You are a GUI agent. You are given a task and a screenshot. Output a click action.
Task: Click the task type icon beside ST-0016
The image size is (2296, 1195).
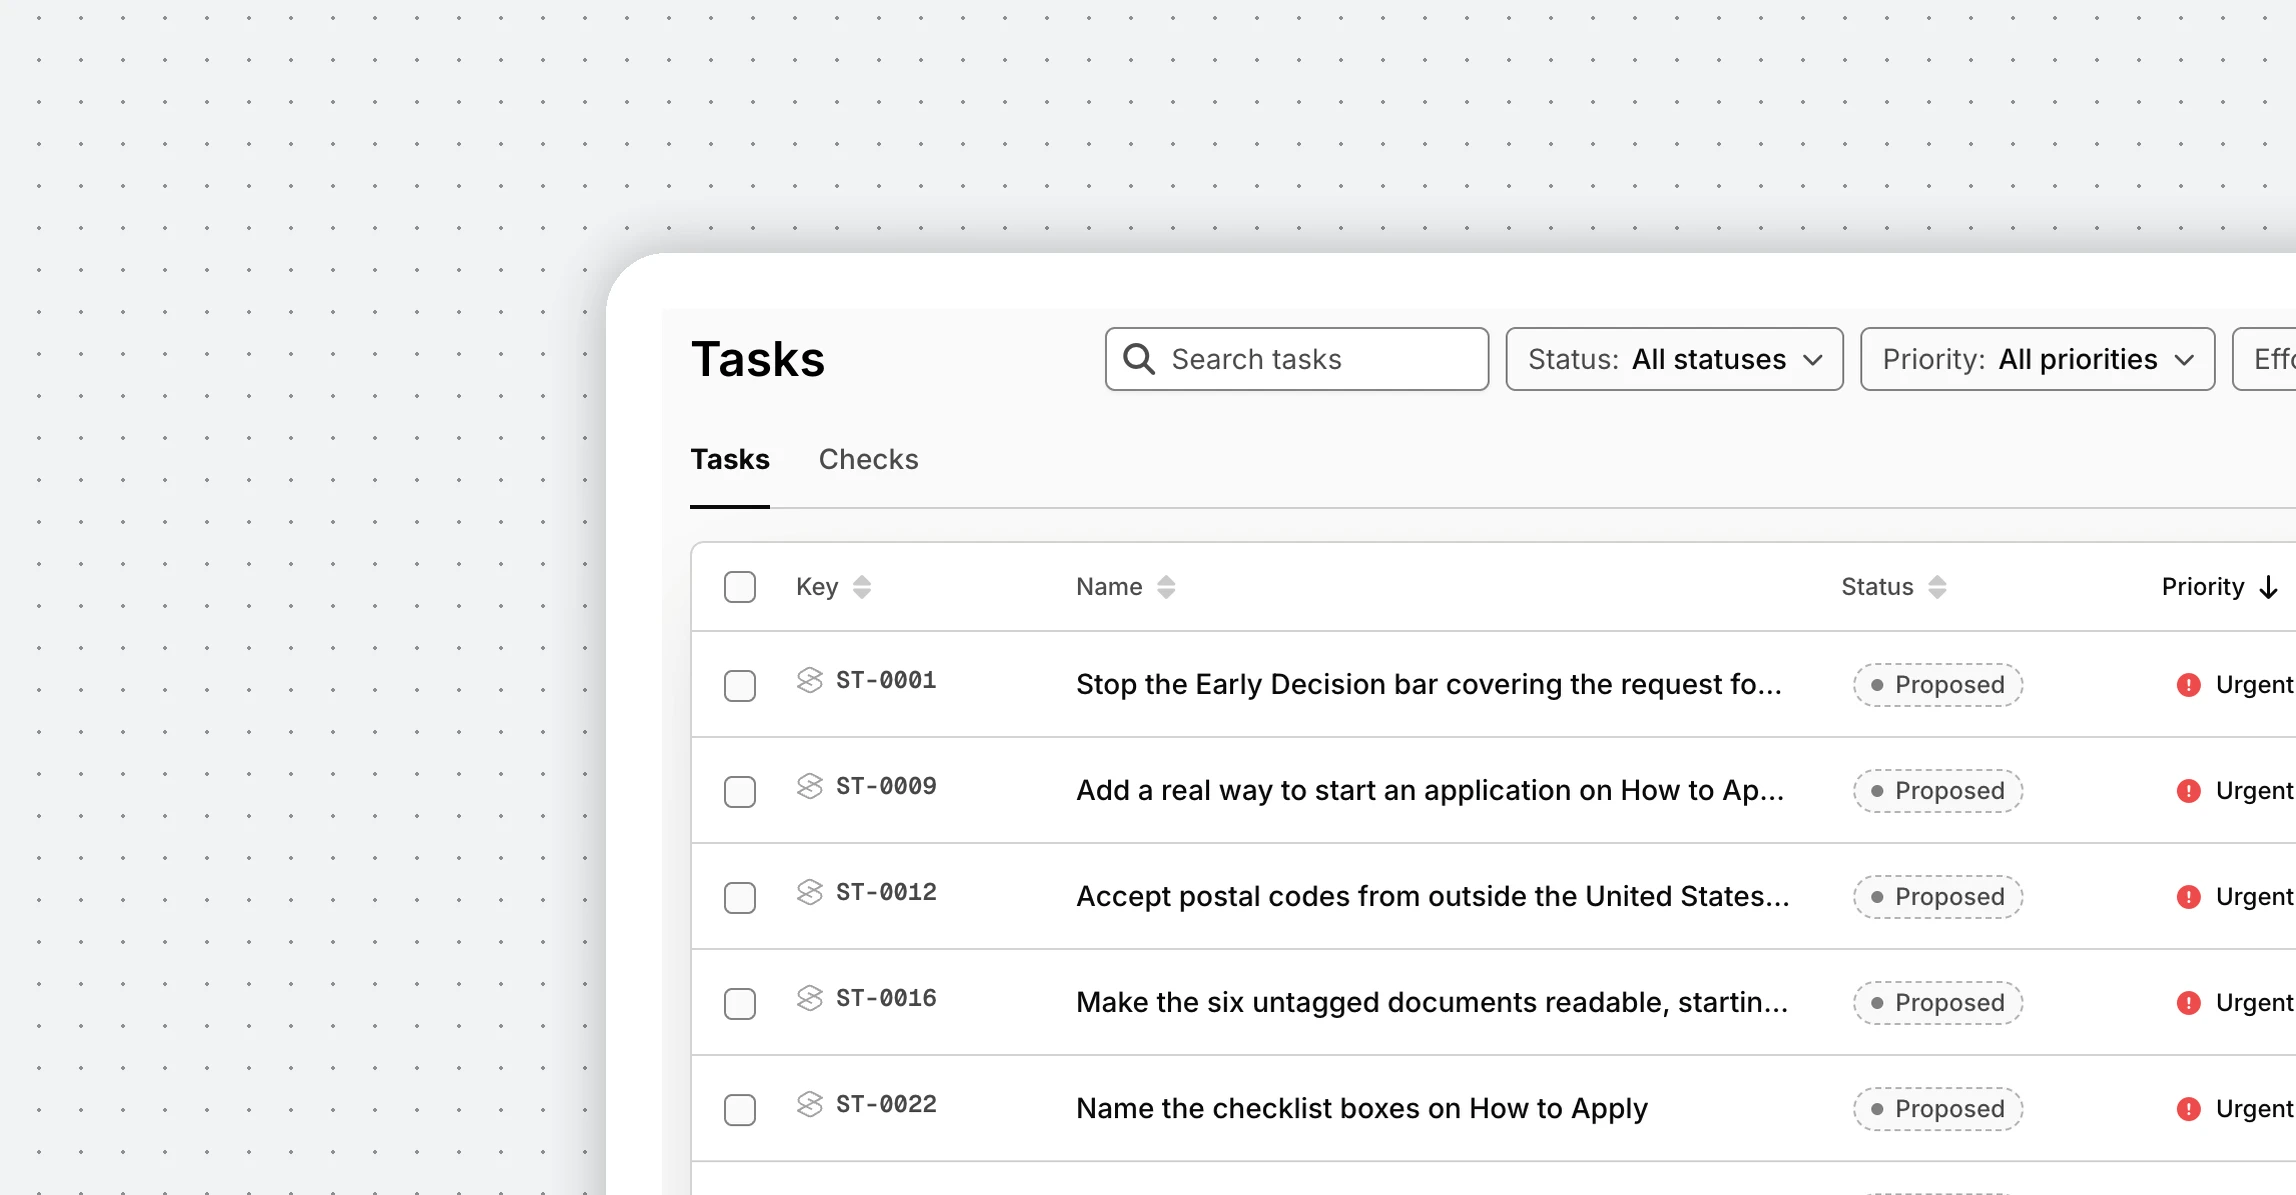(x=809, y=998)
